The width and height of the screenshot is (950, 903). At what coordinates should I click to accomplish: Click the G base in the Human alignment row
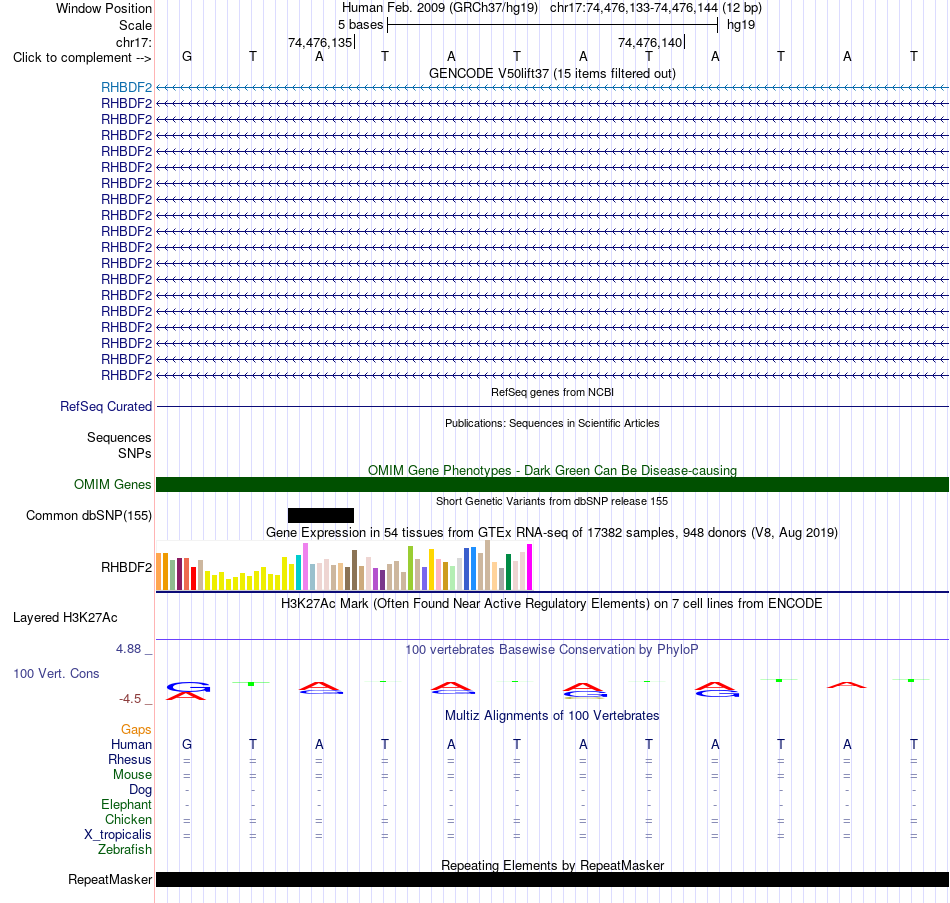pyautogui.click(x=187, y=744)
